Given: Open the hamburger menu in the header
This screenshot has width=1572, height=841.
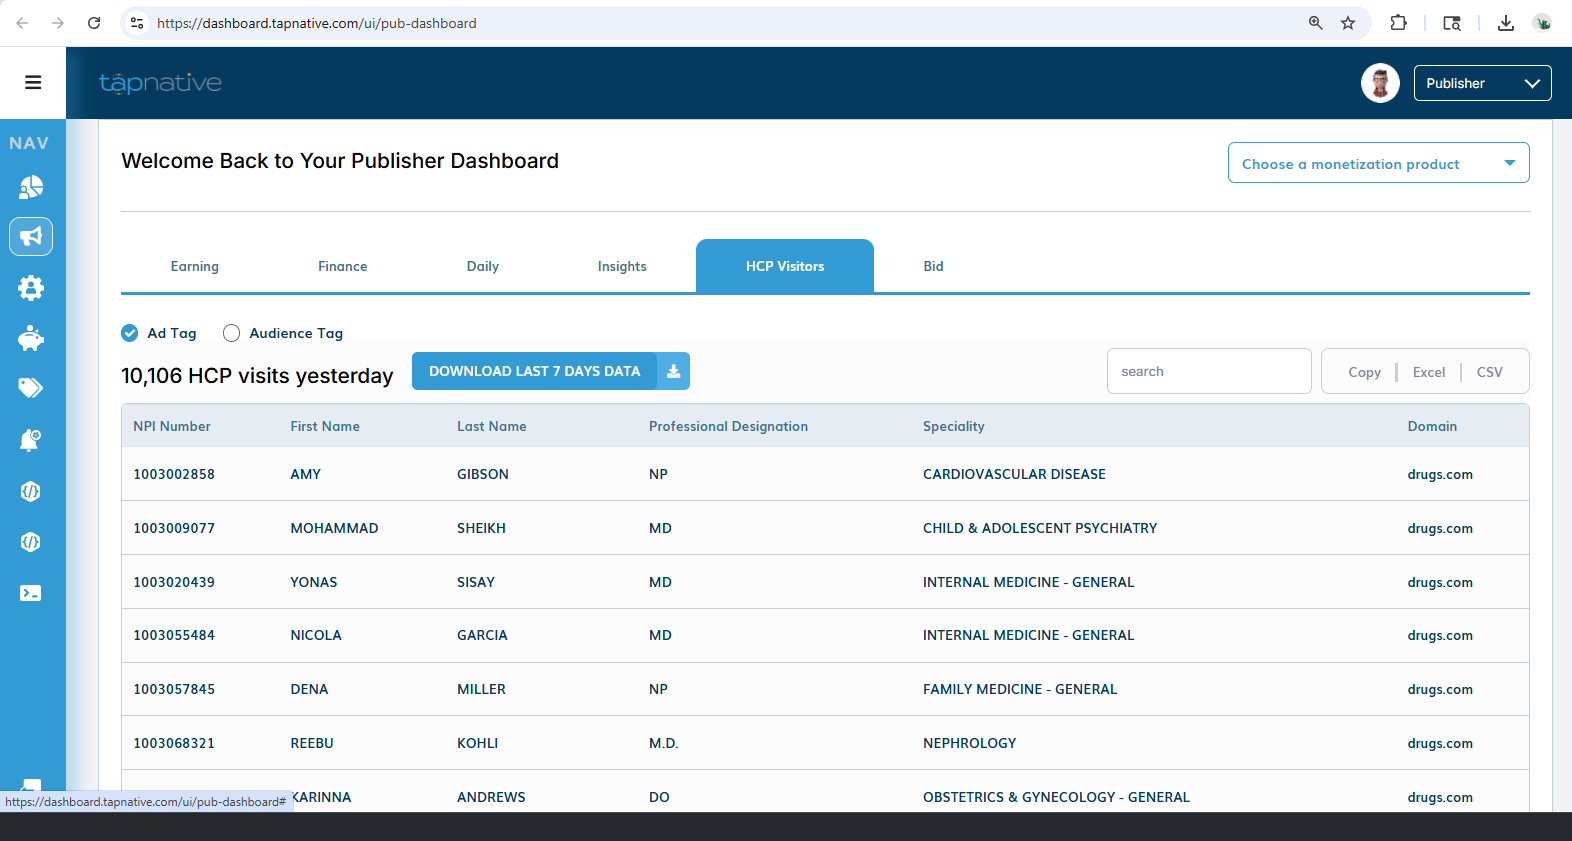Looking at the screenshot, I should click(x=33, y=83).
